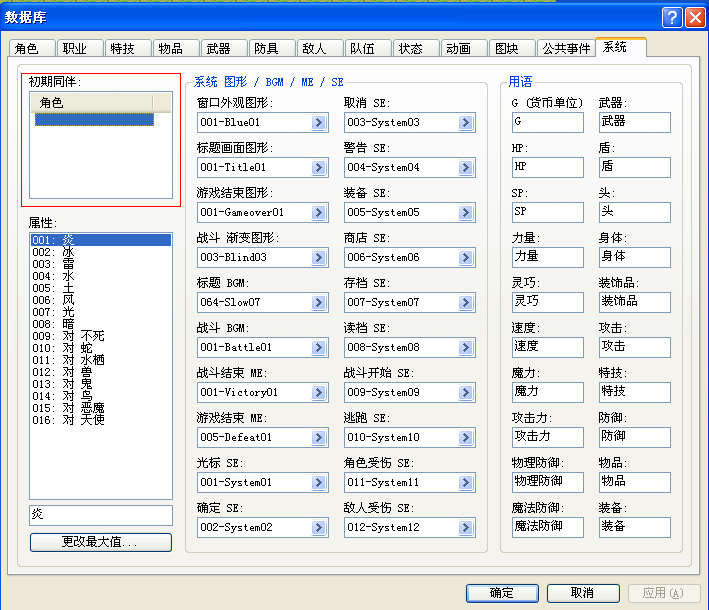The image size is (709, 610).
Task: Select attribute 012: 对 兽
Action: [x=101, y=372]
